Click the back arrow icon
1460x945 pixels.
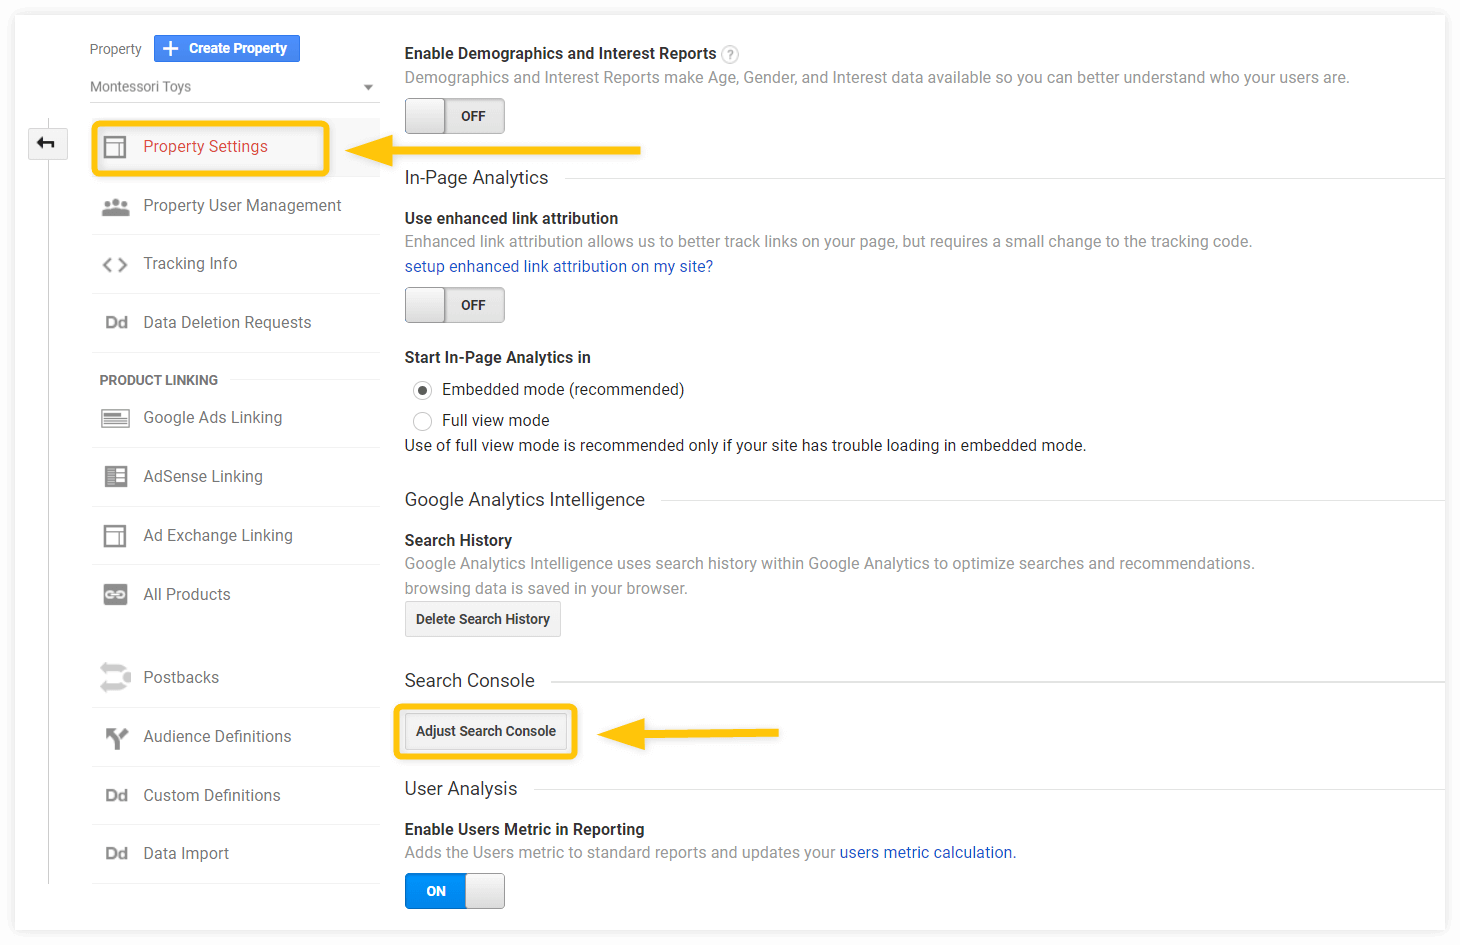(x=46, y=143)
